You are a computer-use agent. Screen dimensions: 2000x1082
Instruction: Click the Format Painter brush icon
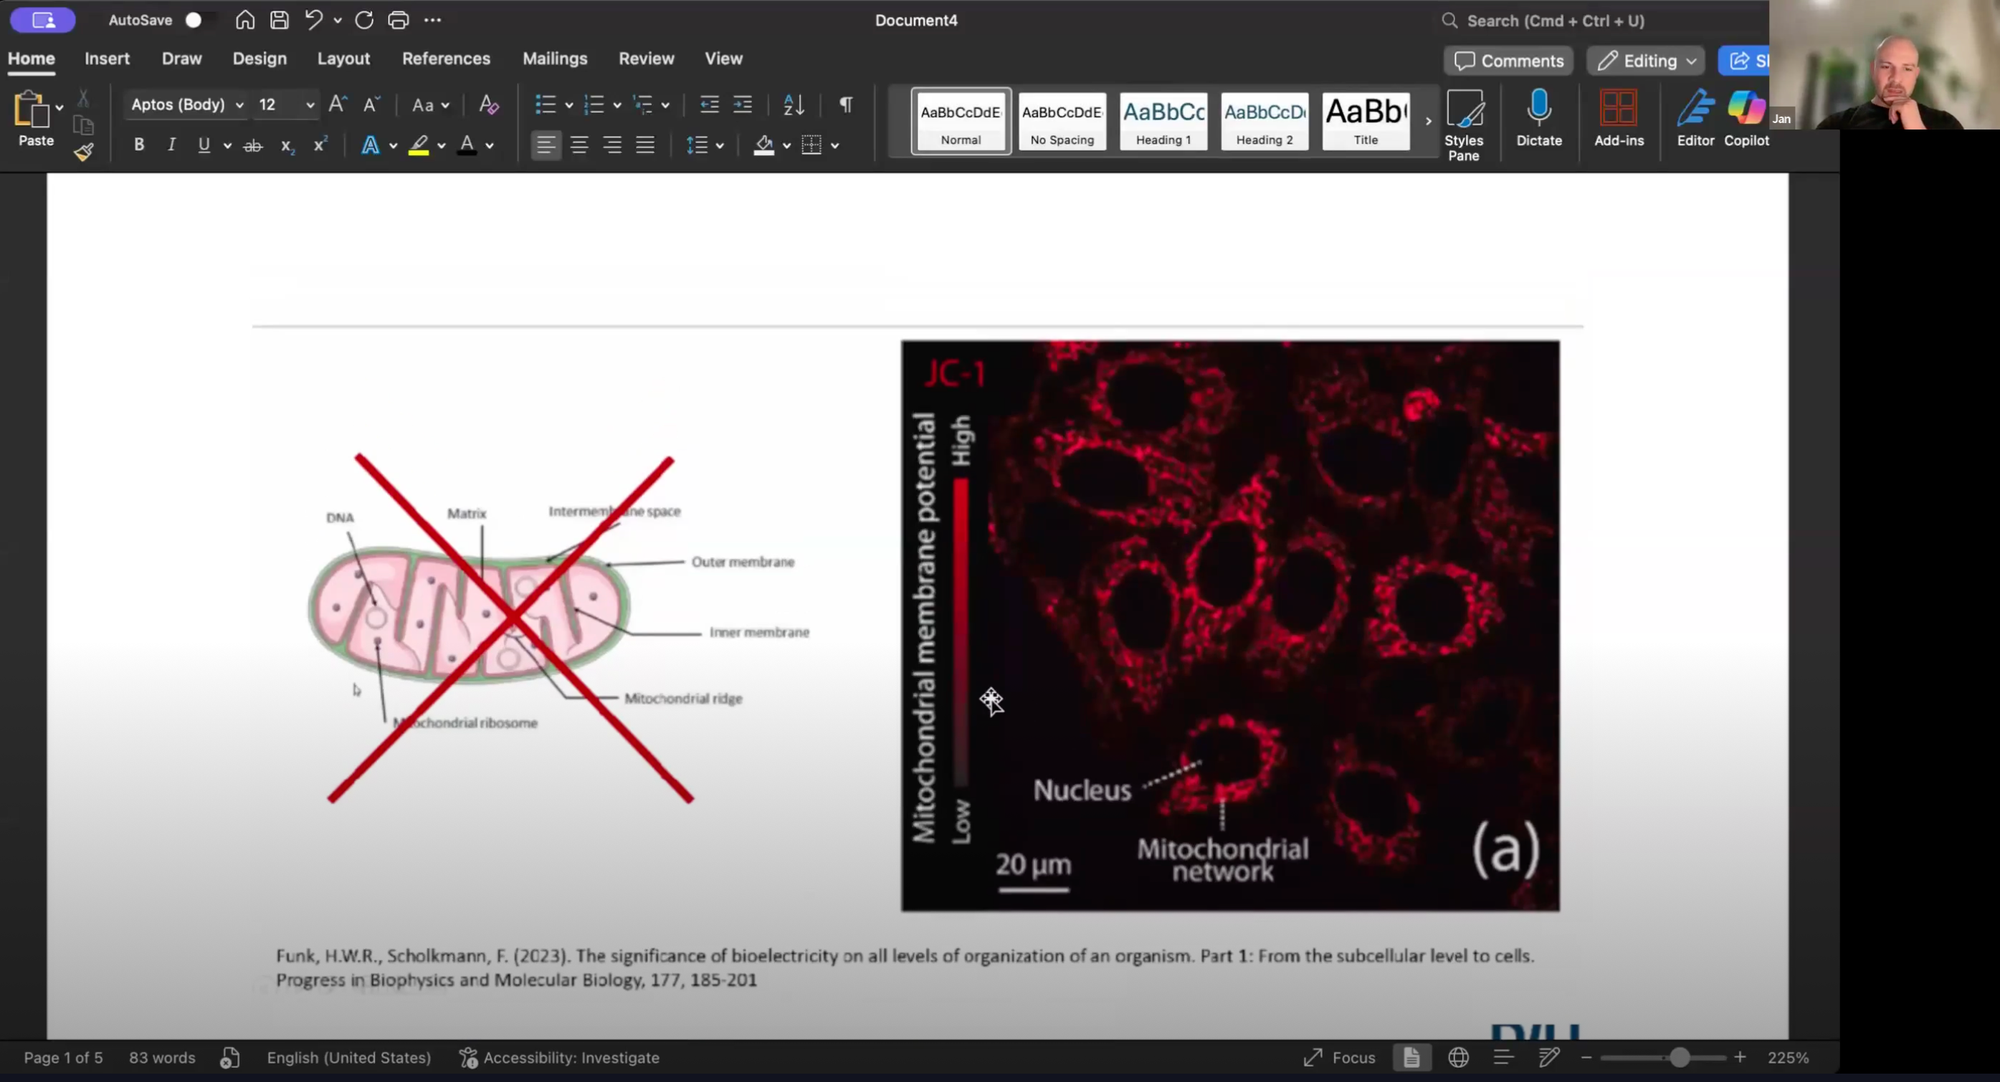[x=84, y=152]
